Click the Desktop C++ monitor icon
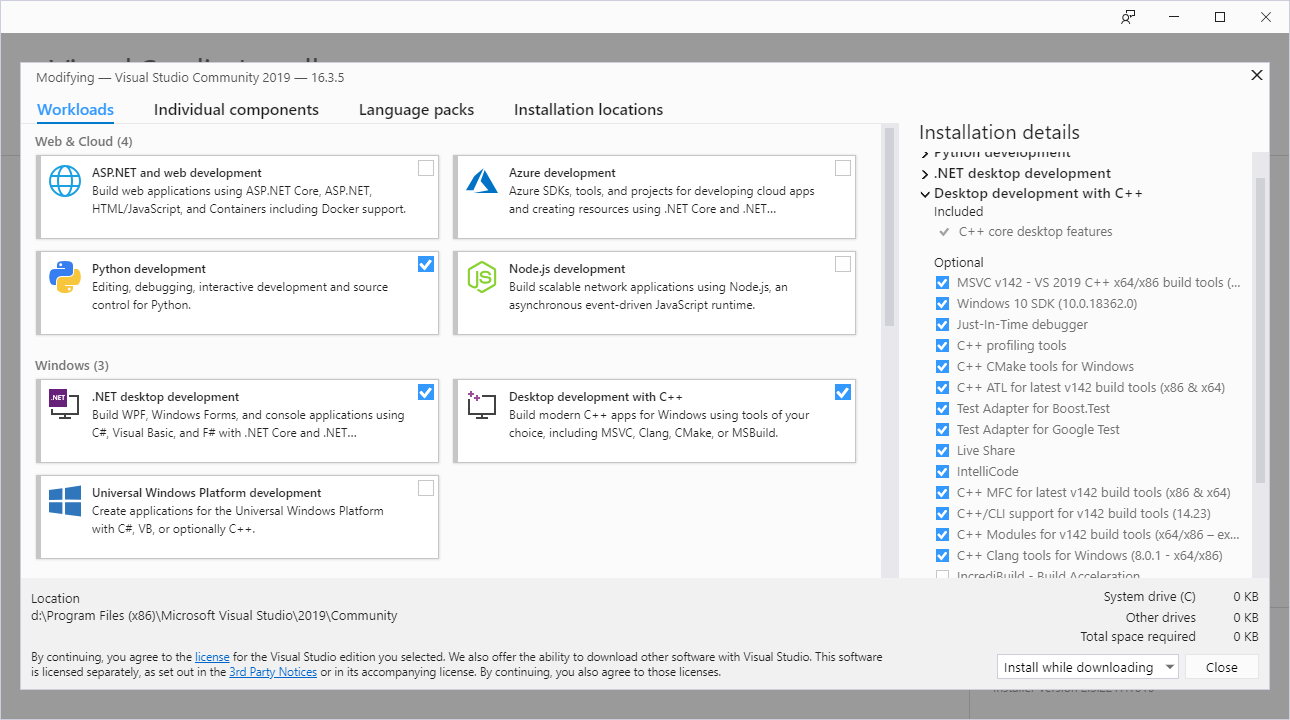The height and width of the screenshot is (720, 1290). tap(482, 404)
